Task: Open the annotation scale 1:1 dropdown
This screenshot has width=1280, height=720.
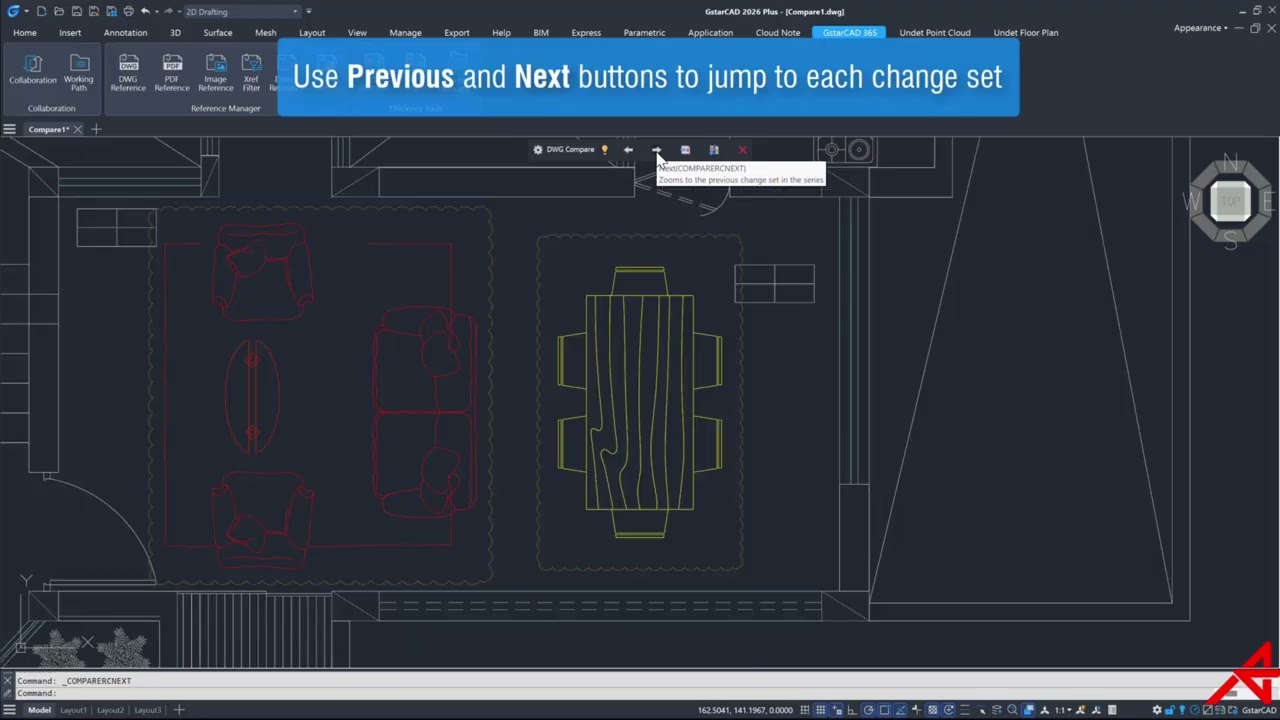Action: point(1064,710)
